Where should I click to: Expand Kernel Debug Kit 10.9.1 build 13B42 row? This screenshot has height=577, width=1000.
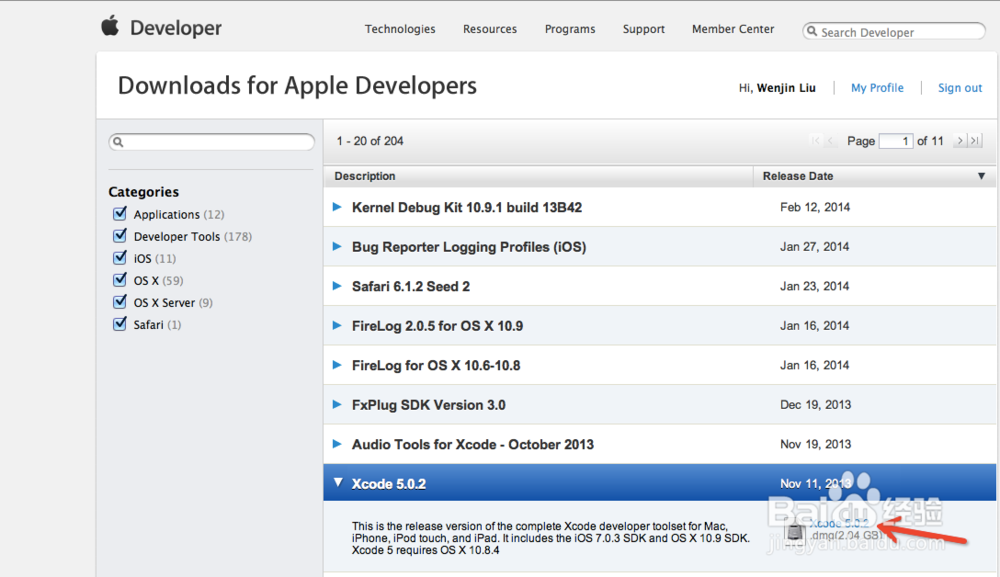click(337, 207)
